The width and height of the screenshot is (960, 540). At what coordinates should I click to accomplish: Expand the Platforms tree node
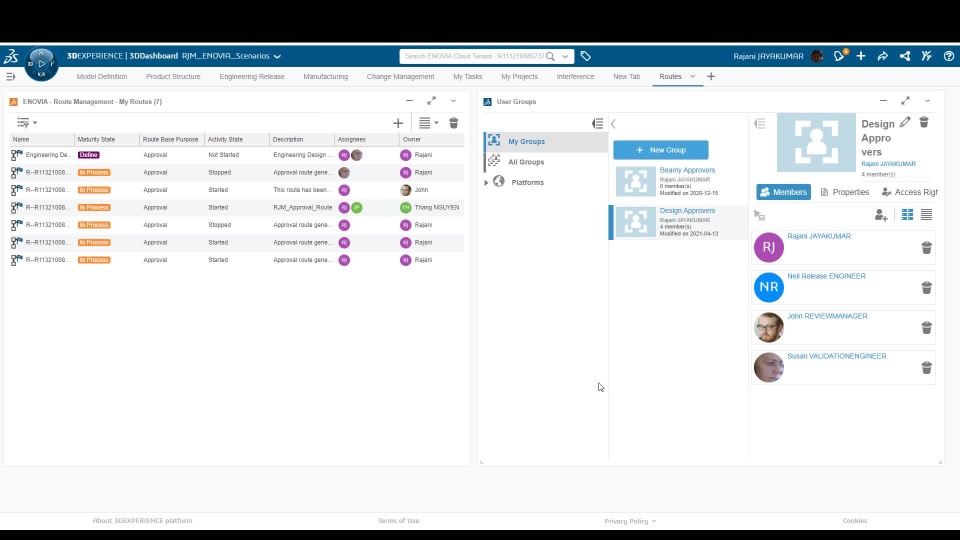tap(486, 182)
